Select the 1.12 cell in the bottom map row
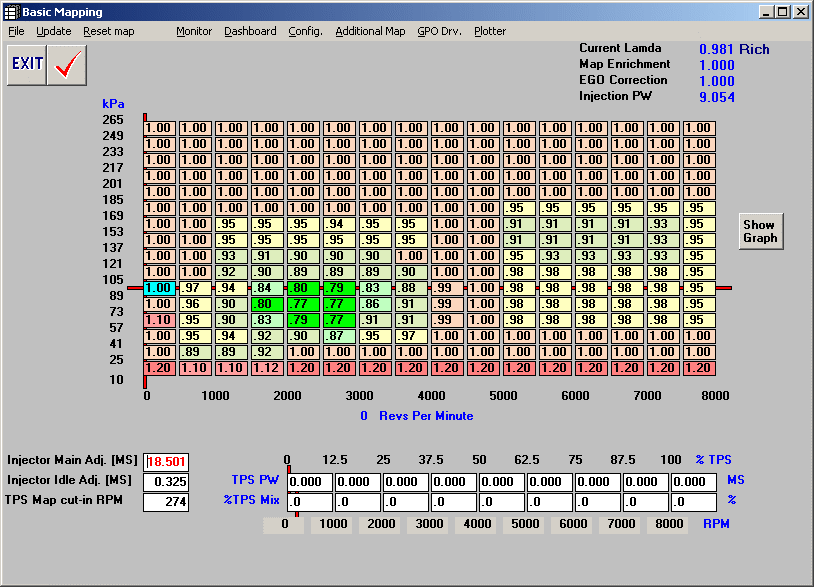Screen dimensions: 814x587 (x=267, y=368)
